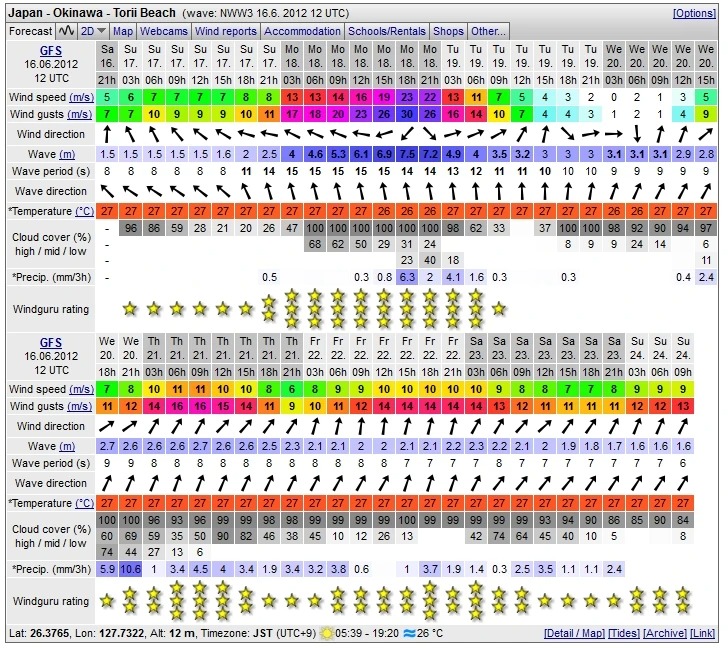Click the 26 °C water temperature value
The width and height of the screenshot is (728, 648).
430,633
